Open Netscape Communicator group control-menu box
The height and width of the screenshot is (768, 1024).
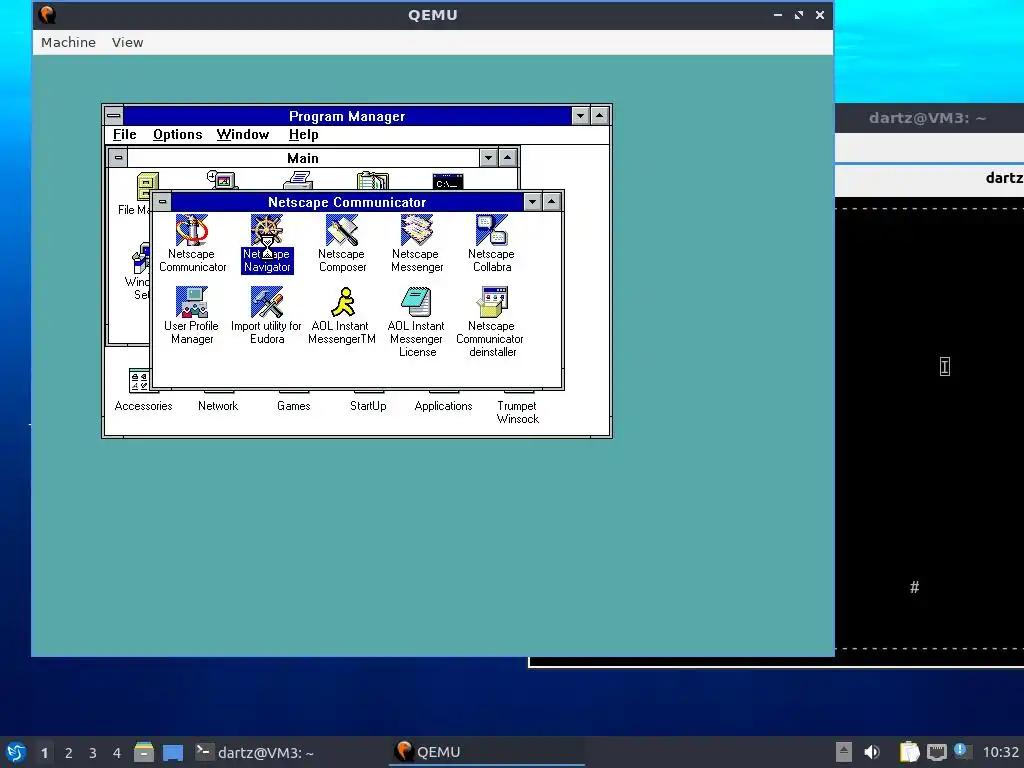[163, 202]
